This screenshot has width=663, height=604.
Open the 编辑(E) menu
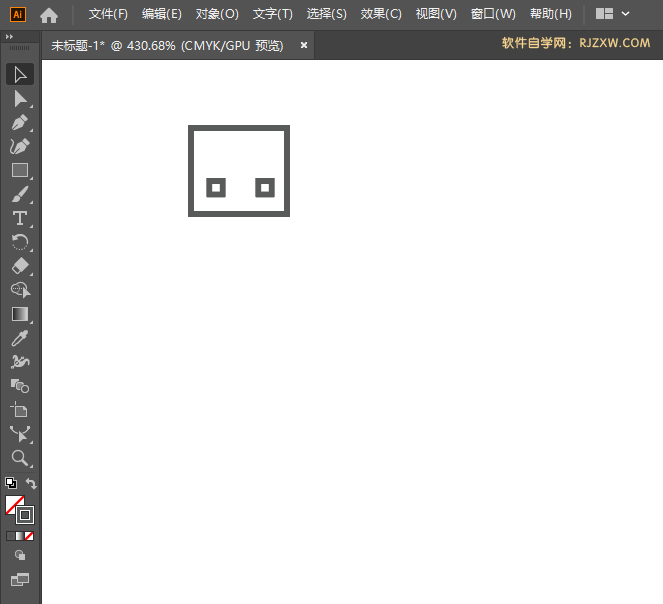click(162, 14)
